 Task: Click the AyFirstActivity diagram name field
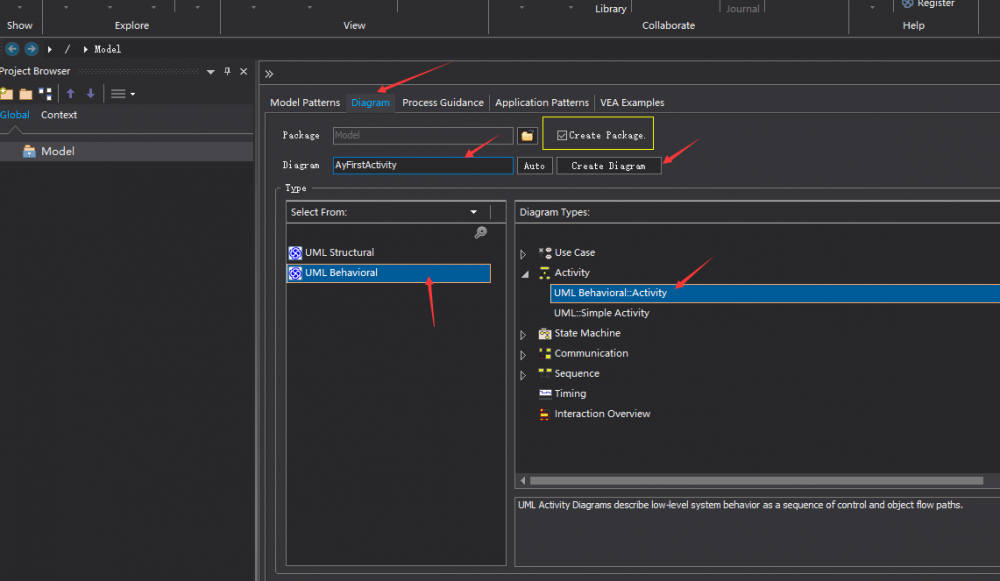point(422,165)
